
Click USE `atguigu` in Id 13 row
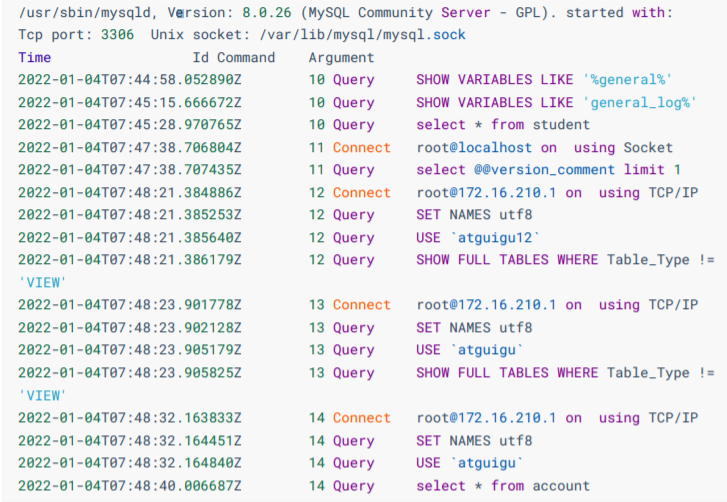pyautogui.click(x=470, y=350)
